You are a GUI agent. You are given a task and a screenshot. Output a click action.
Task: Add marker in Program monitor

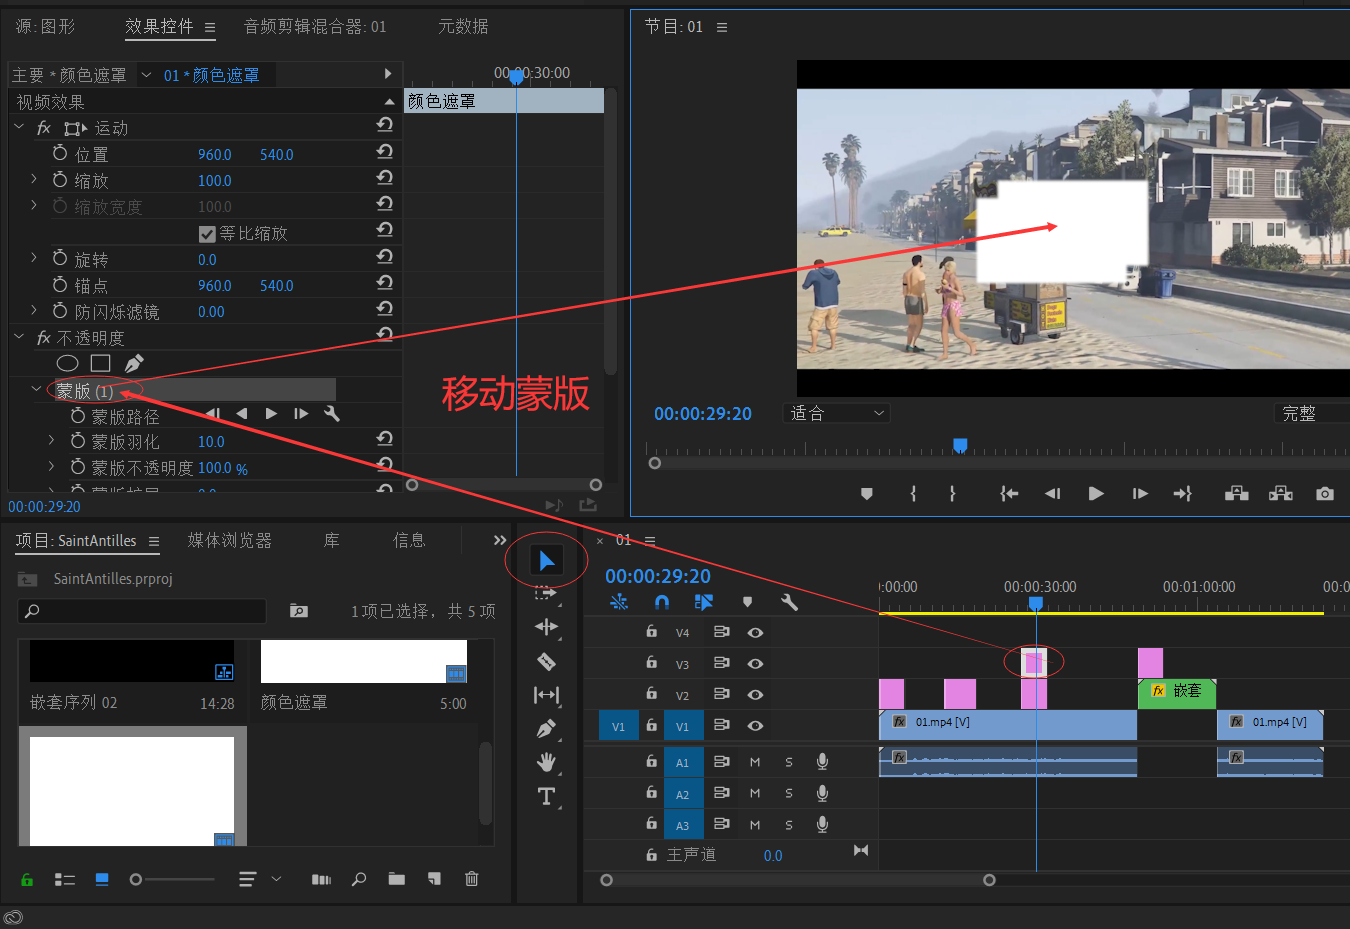(867, 494)
